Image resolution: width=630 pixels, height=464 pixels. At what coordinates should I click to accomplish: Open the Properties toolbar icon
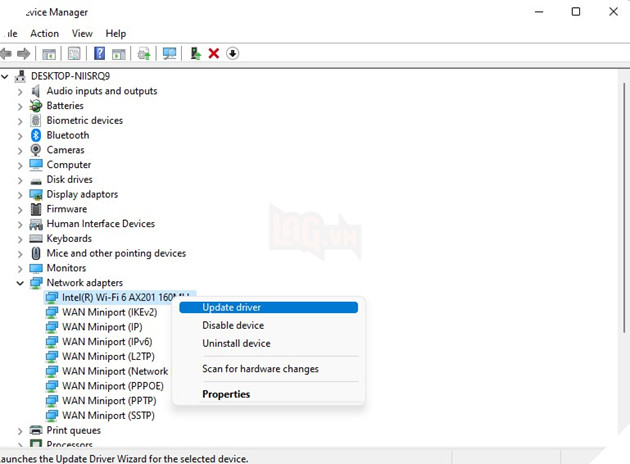(x=74, y=53)
